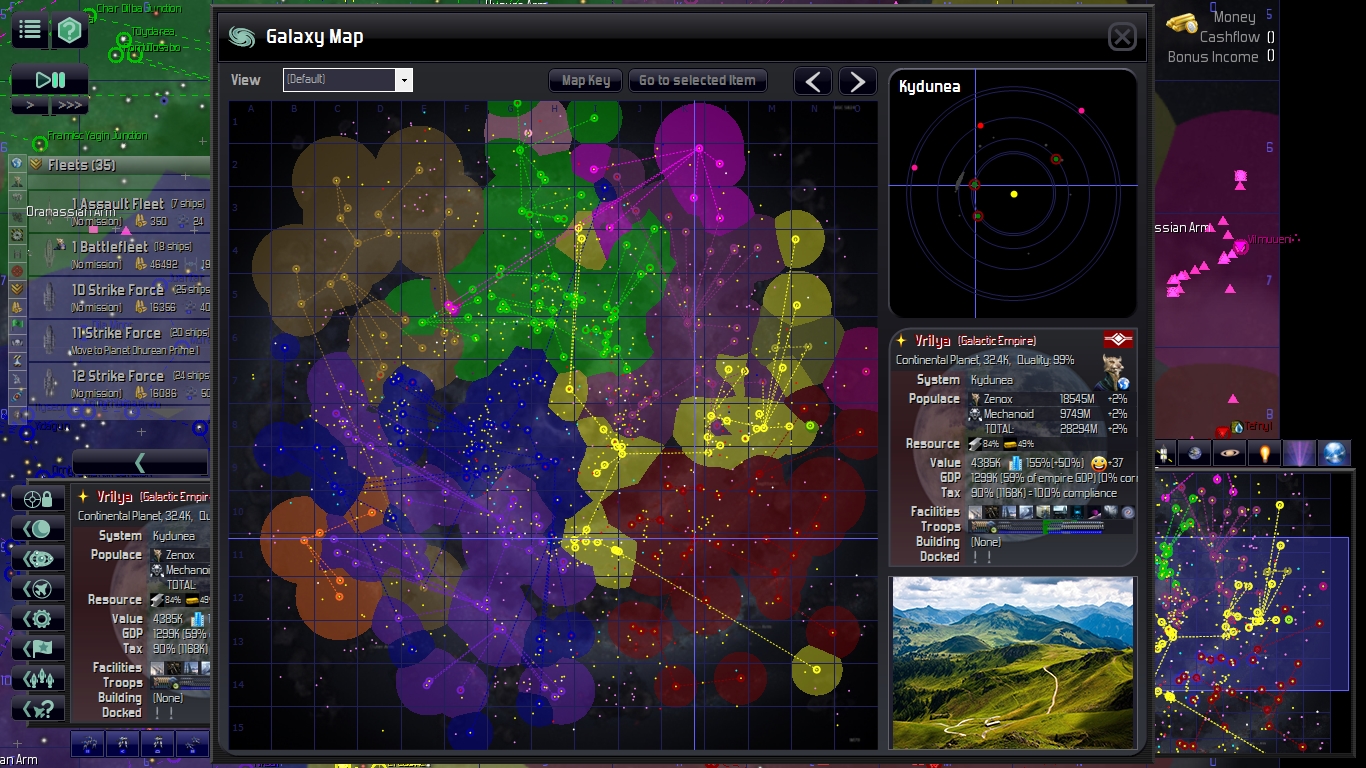The height and width of the screenshot is (768, 1366).
Task: Click the magenta highlighted system inside green territory
Action: (x=452, y=309)
